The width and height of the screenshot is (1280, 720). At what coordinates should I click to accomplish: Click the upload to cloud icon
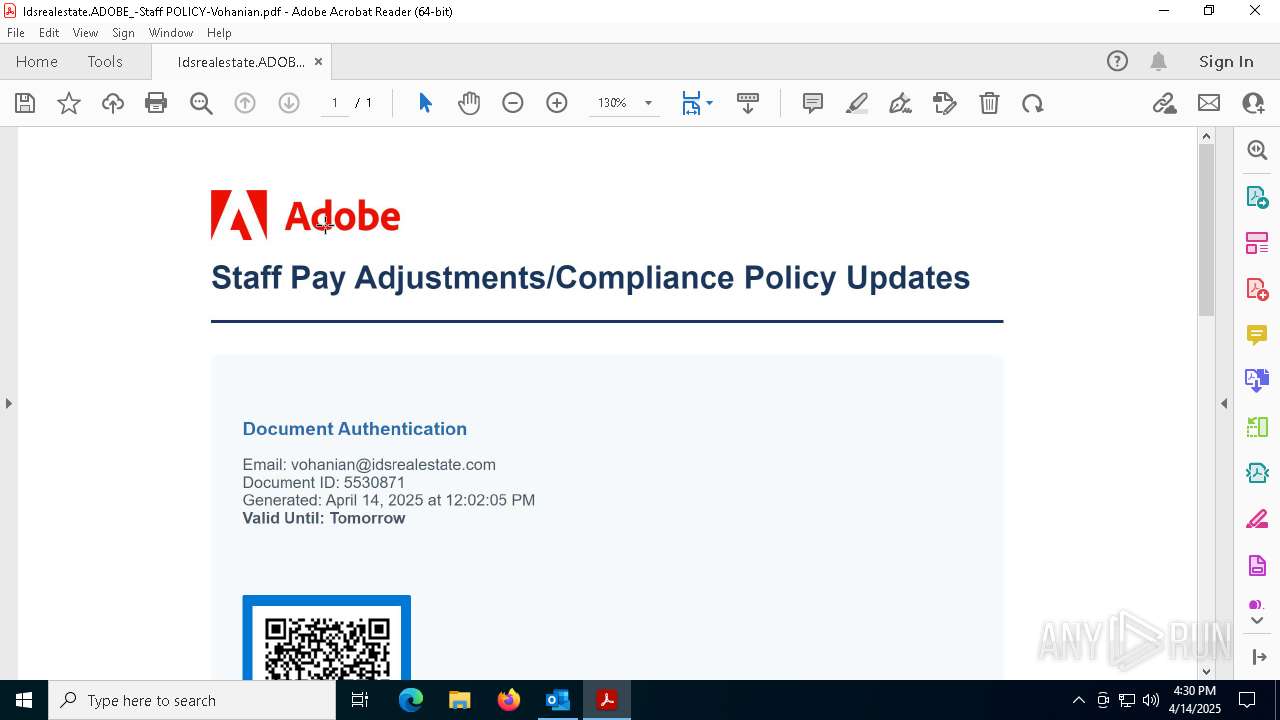[113, 103]
